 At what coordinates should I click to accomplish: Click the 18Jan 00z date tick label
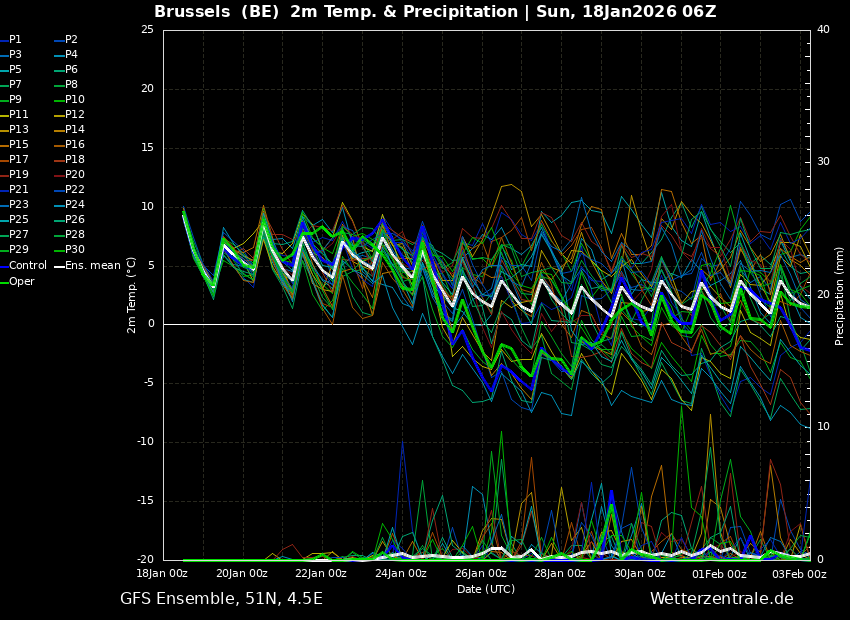pos(162,574)
